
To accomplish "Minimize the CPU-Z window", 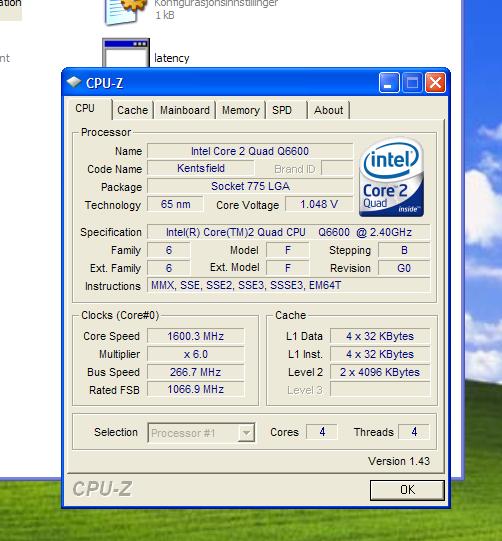I will 389,82.
